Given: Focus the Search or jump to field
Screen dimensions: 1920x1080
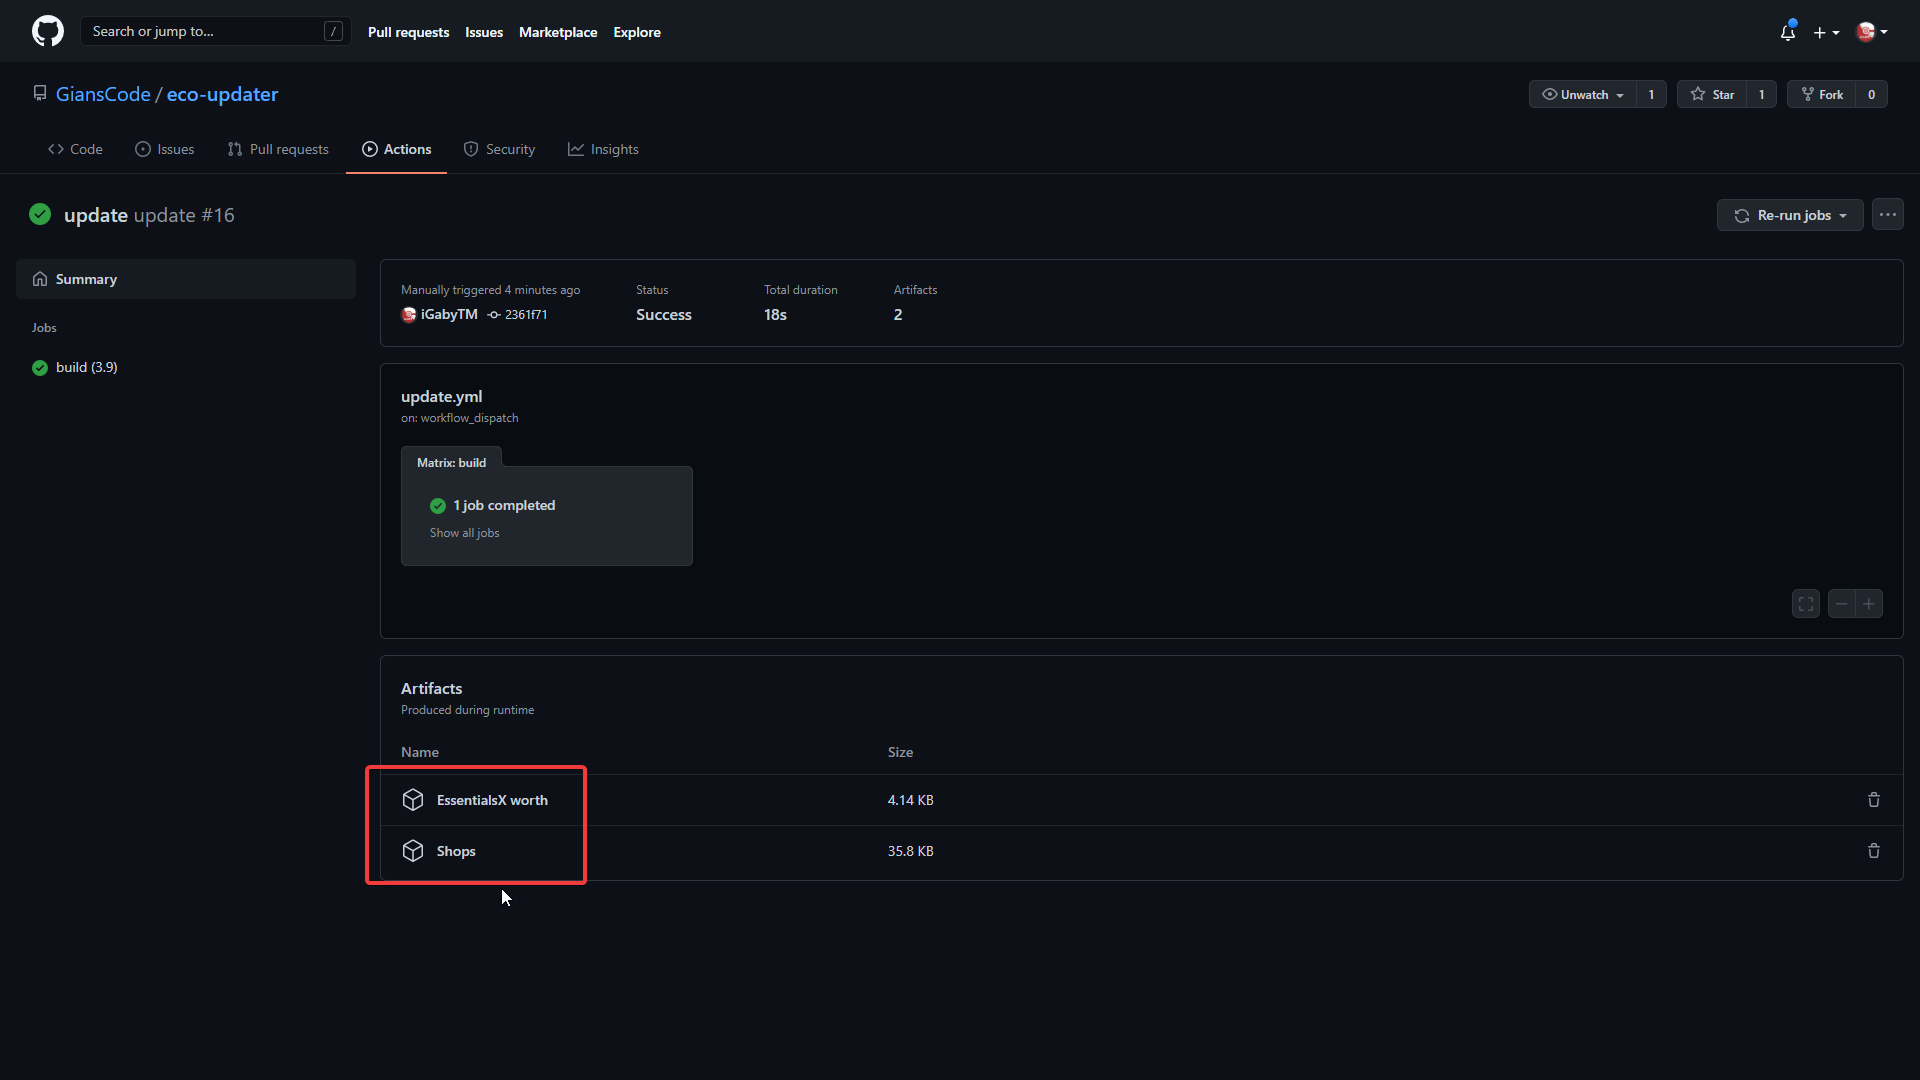Looking at the screenshot, I should pos(205,31).
